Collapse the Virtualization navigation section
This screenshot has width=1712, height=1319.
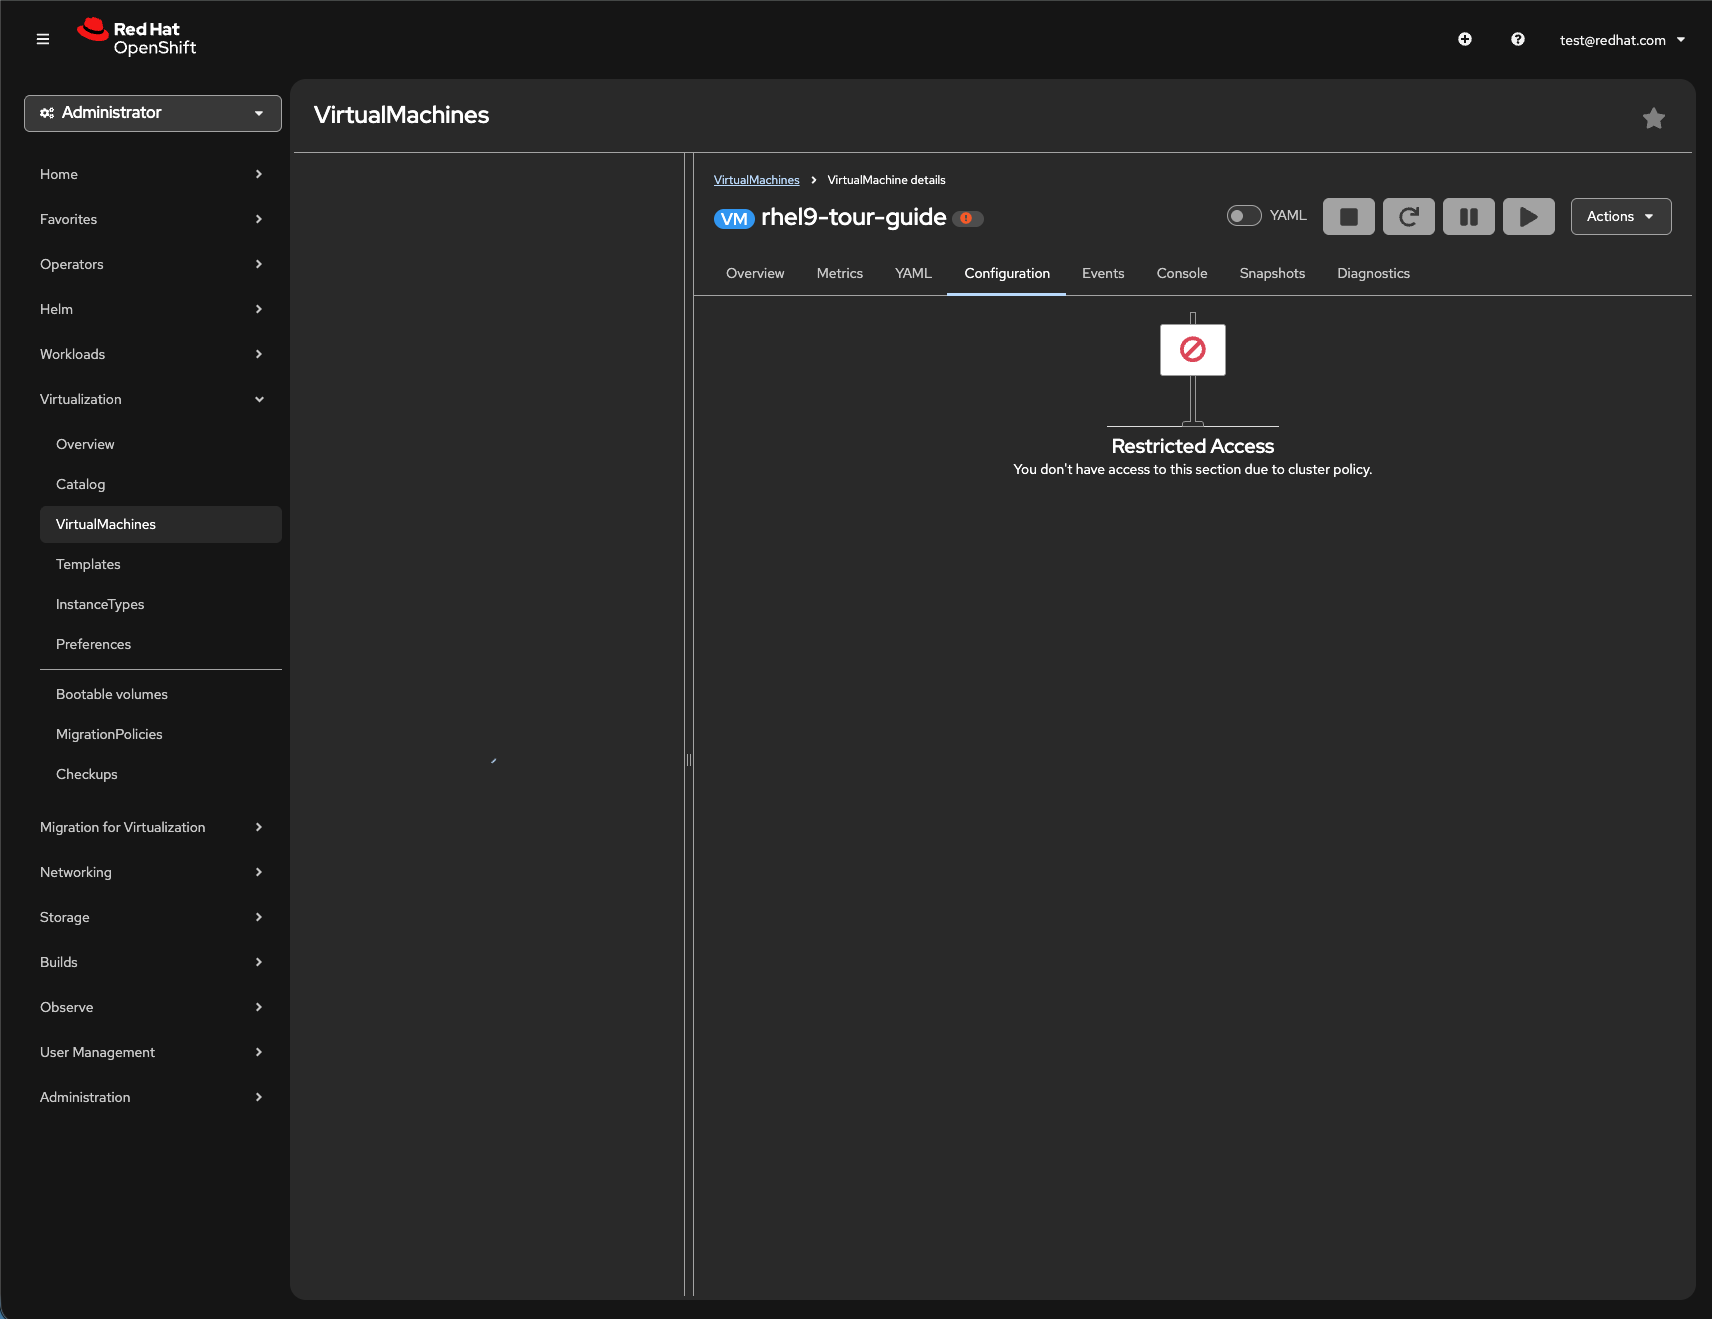[x=153, y=399]
